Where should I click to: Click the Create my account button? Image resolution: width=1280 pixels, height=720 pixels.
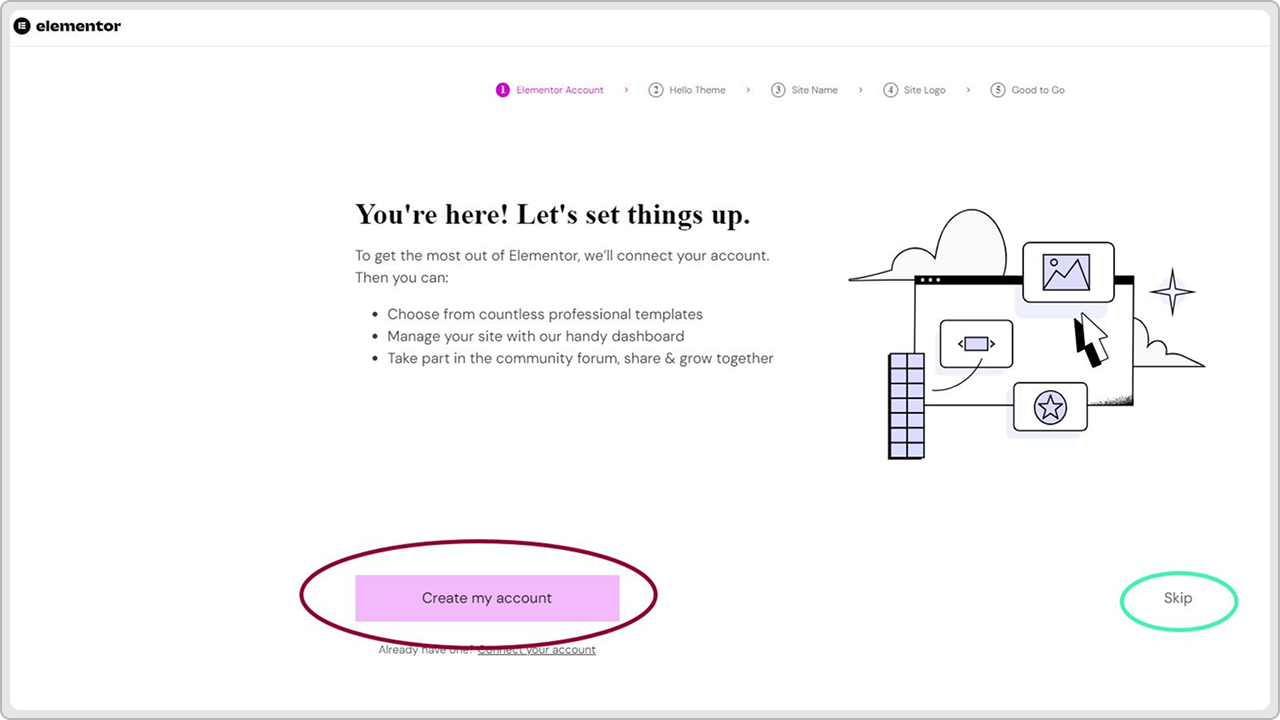pos(487,598)
